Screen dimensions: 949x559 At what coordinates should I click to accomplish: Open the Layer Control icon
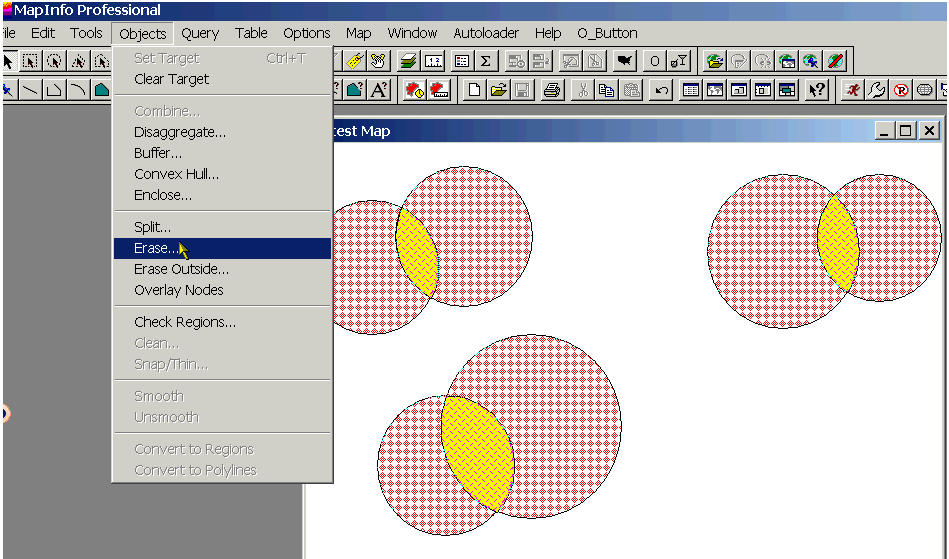click(409, 61)
